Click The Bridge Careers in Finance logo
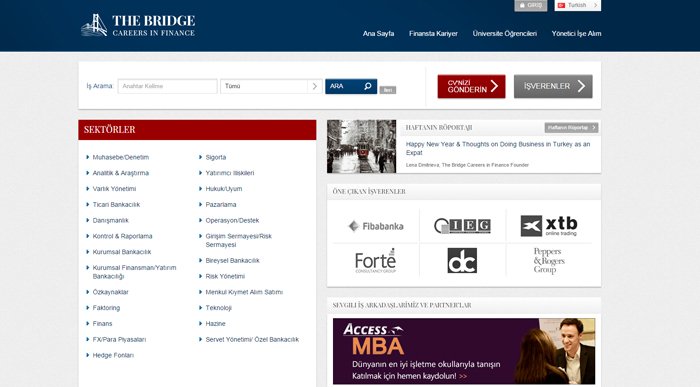The width and height of the screenshot is (700, 387). pos(138,25)
